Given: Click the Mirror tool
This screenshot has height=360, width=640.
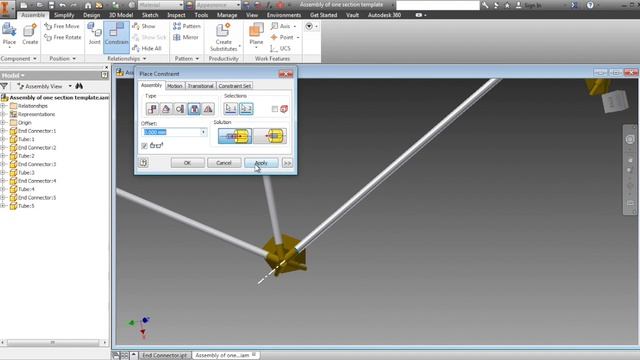Looking at the screenshot, I should pos(186,37).
